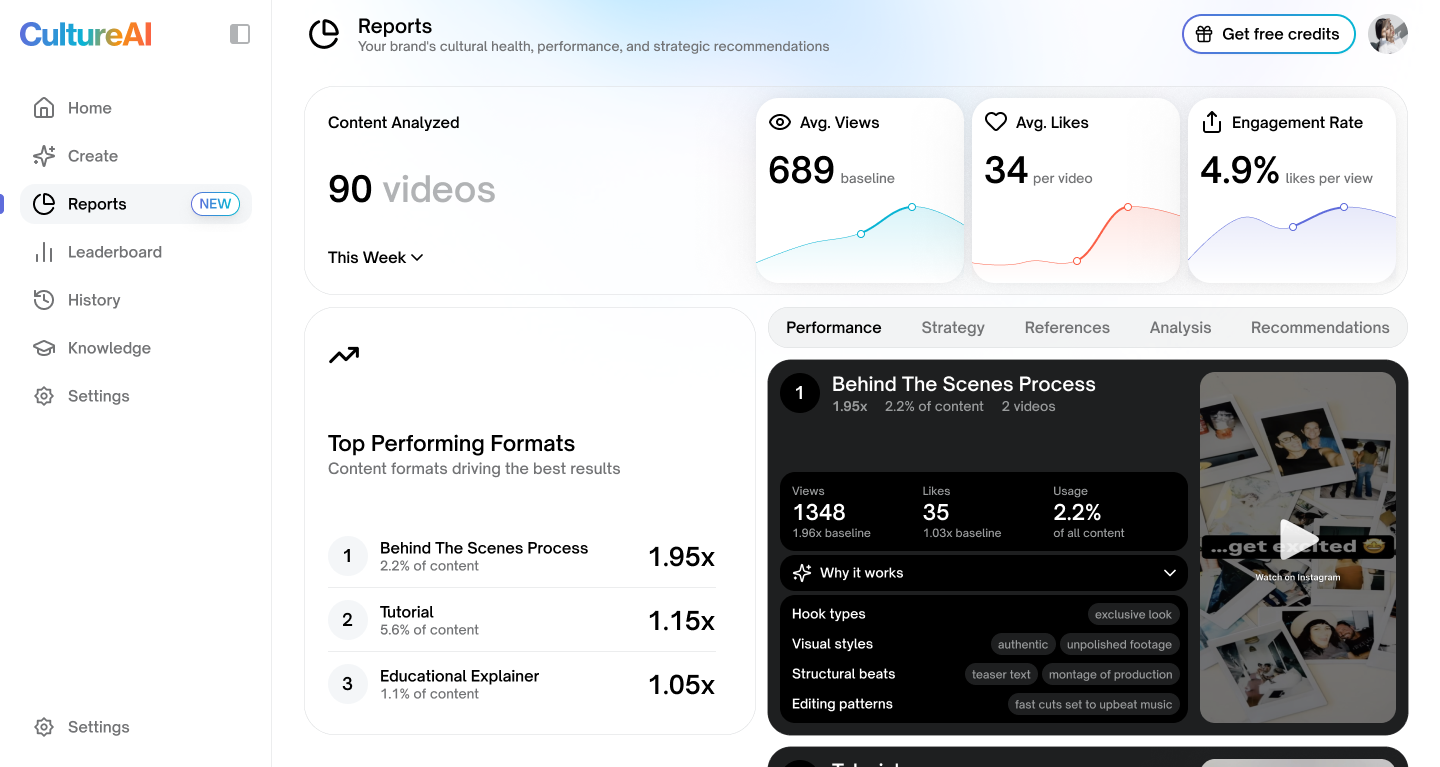This screenshot has height=767, width=1440.
Task: Open History via the clock icon
Action: (44, 299)
